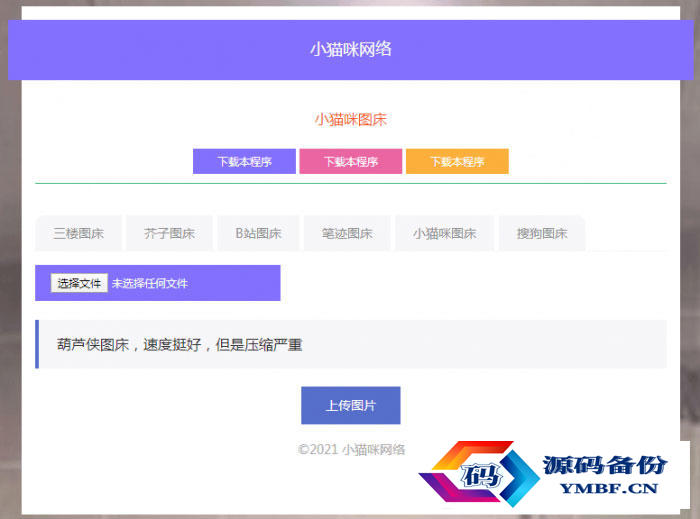
Task: Click the 选择文件 file chooser button
Action: pyautogui.click(x=79, y=283)
